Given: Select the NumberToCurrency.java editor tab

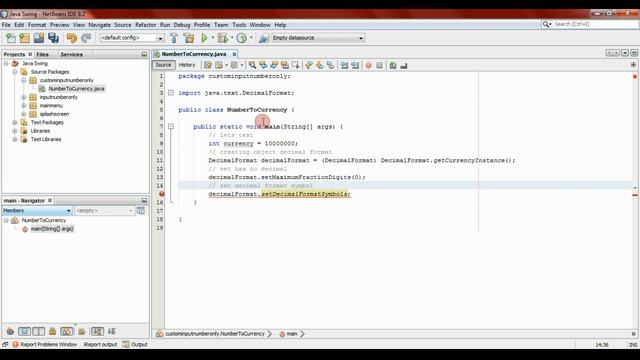Looking at the screenshot, I should (x=194, y=54).
